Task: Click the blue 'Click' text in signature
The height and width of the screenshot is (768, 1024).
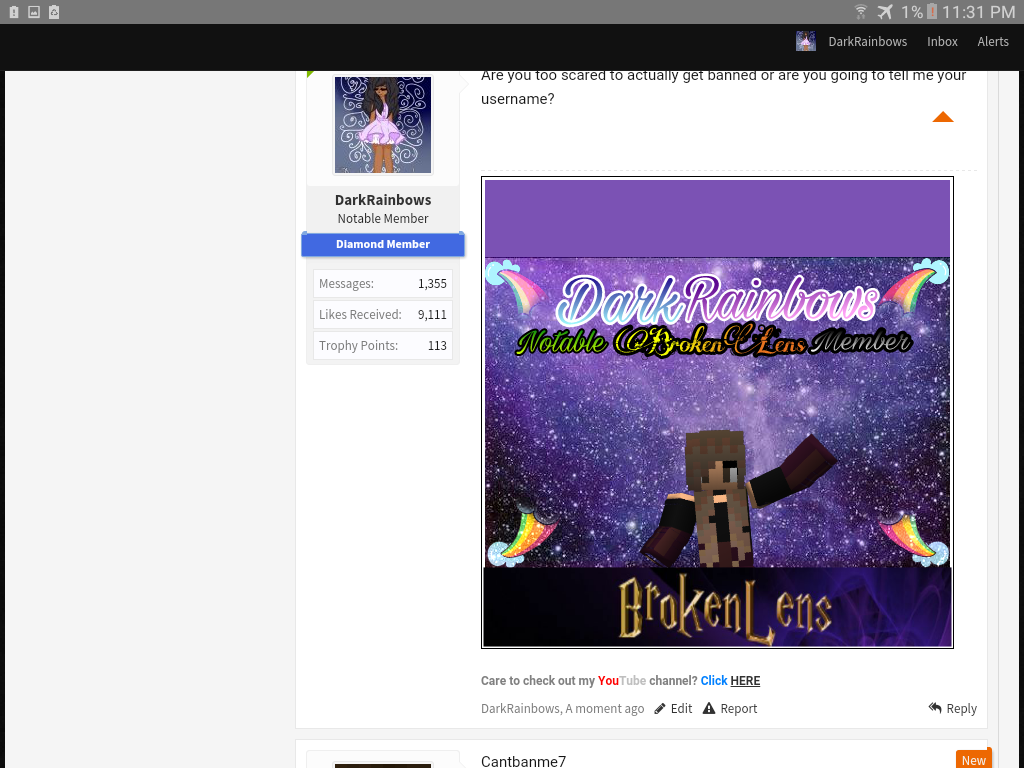Action: point(714,680)
